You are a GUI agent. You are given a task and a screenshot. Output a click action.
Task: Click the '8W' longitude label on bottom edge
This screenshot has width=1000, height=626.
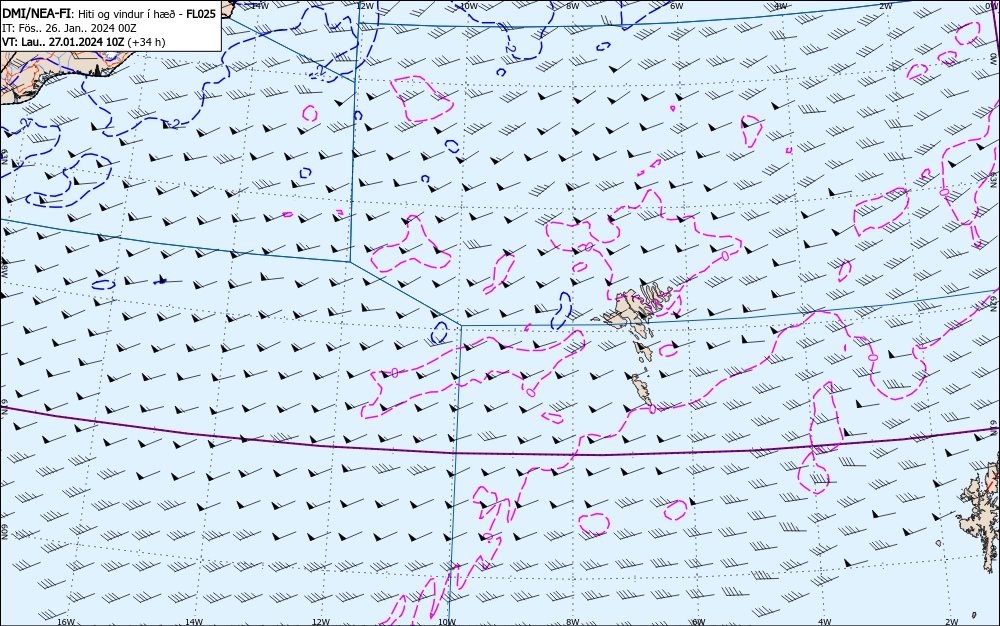pos(573,622)
